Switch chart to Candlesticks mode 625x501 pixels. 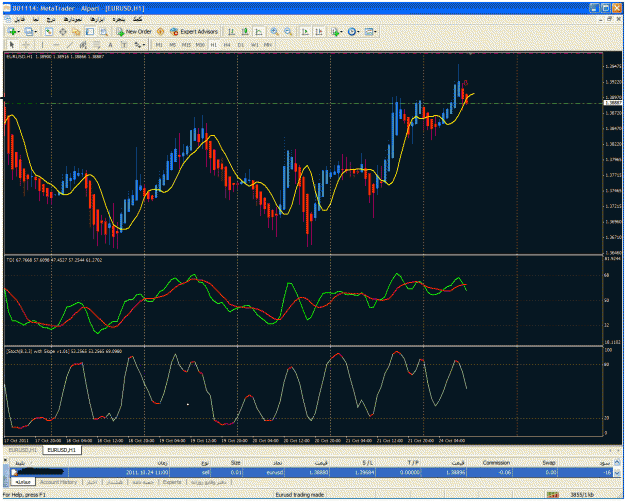point(245,31)
